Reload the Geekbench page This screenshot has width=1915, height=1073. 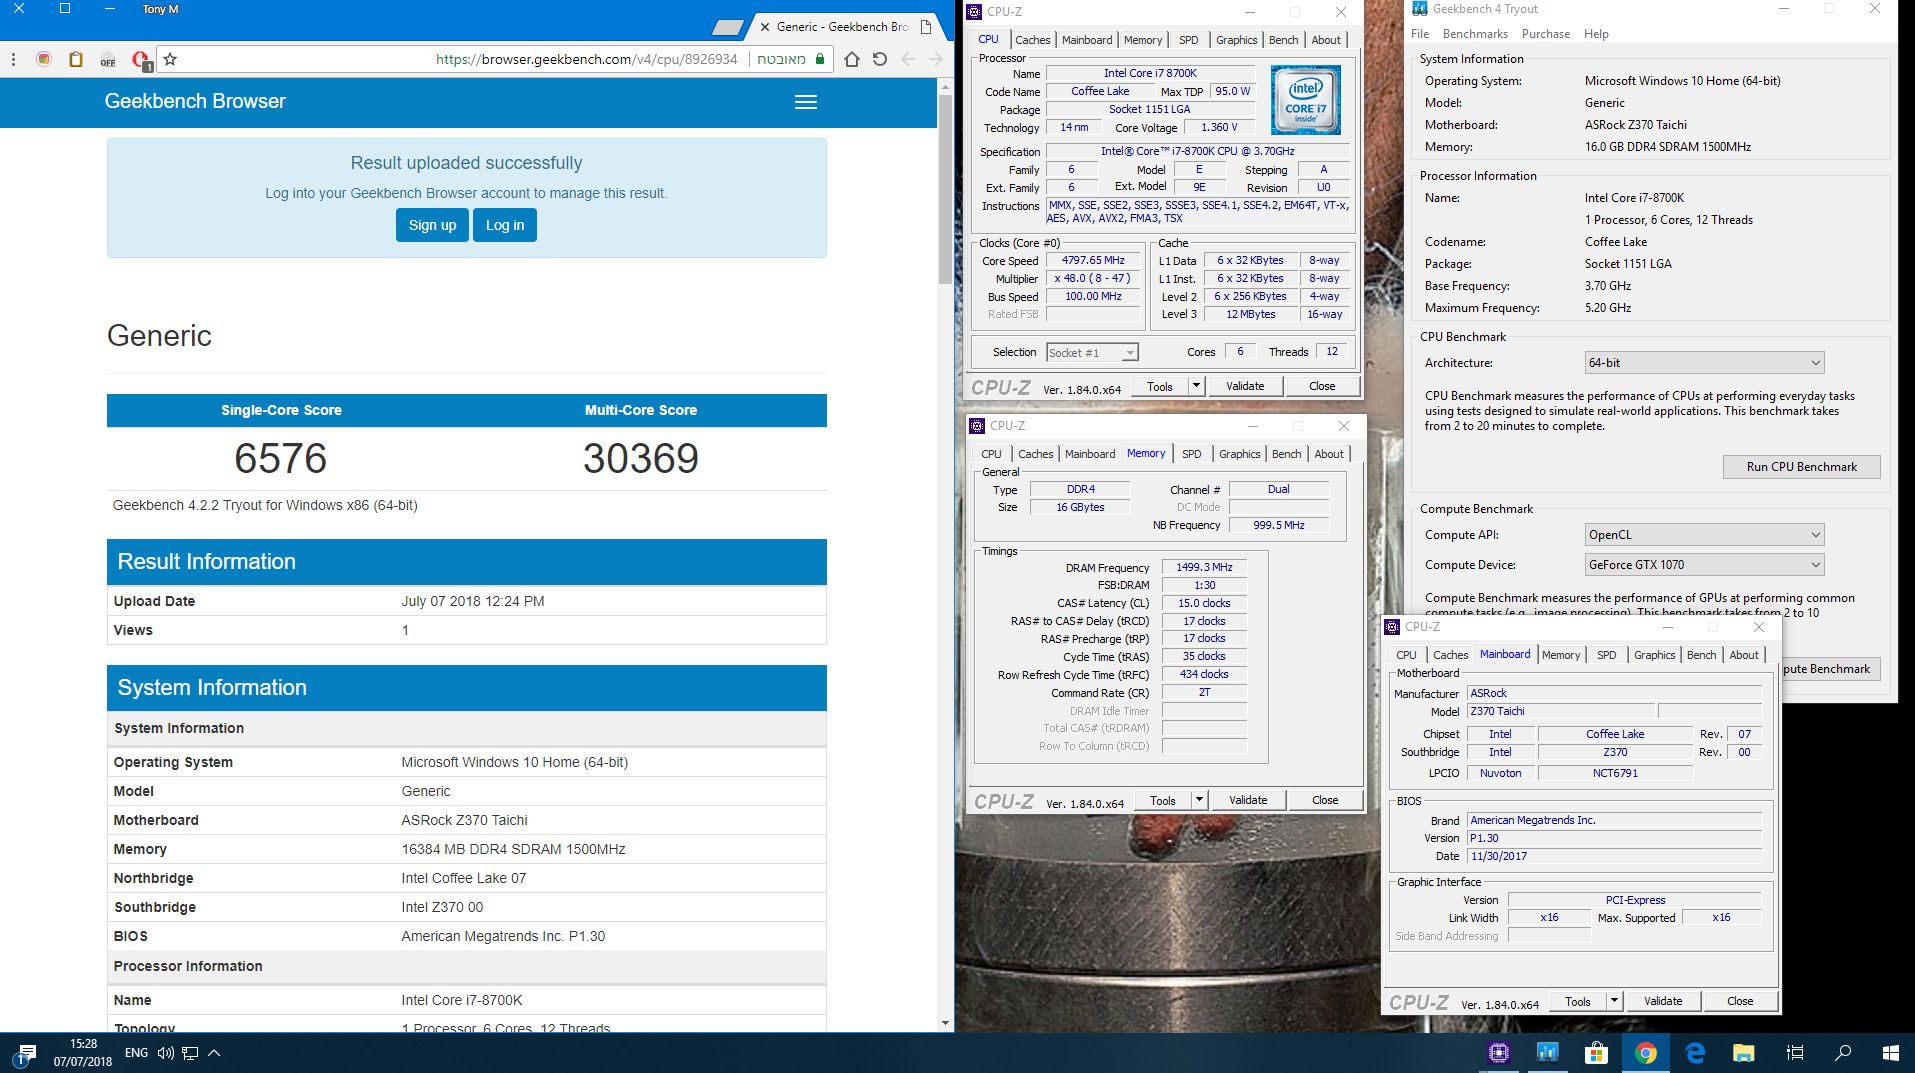tap(880, 59)
